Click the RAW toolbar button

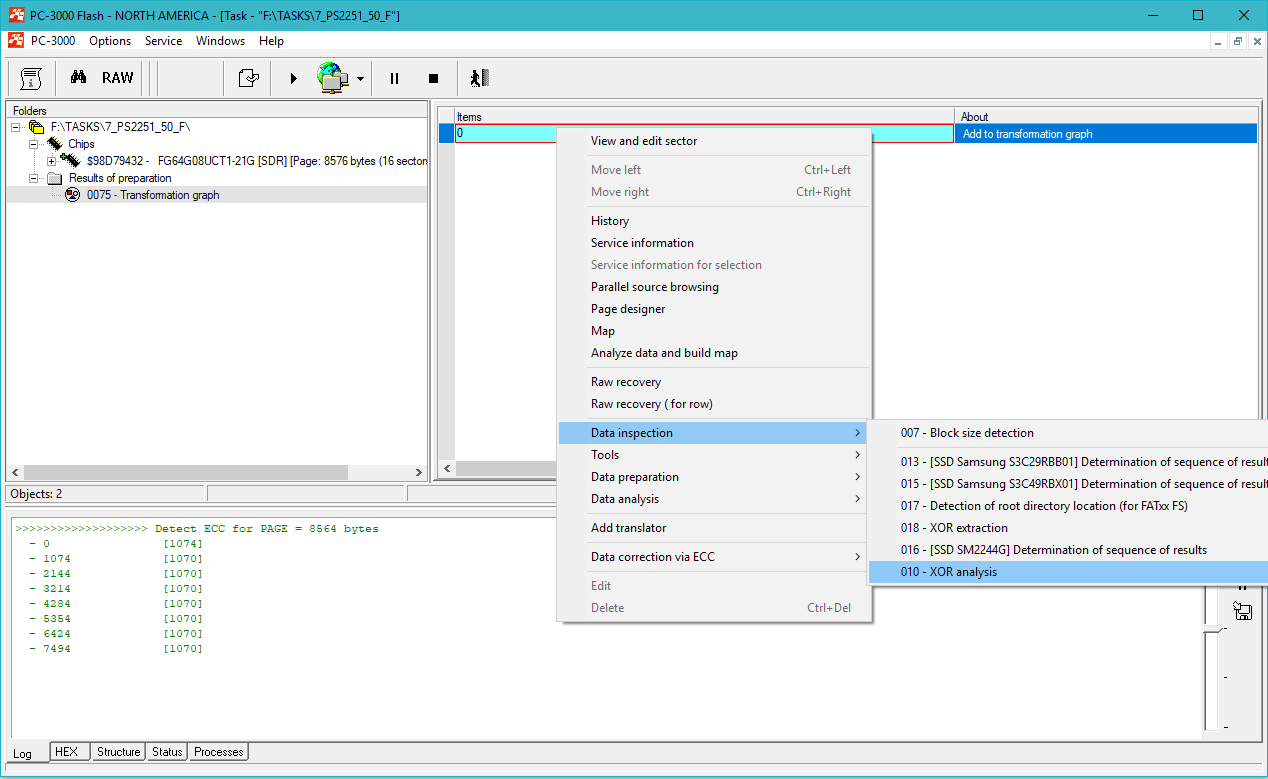pyautogui.click(x=117, y=78)
